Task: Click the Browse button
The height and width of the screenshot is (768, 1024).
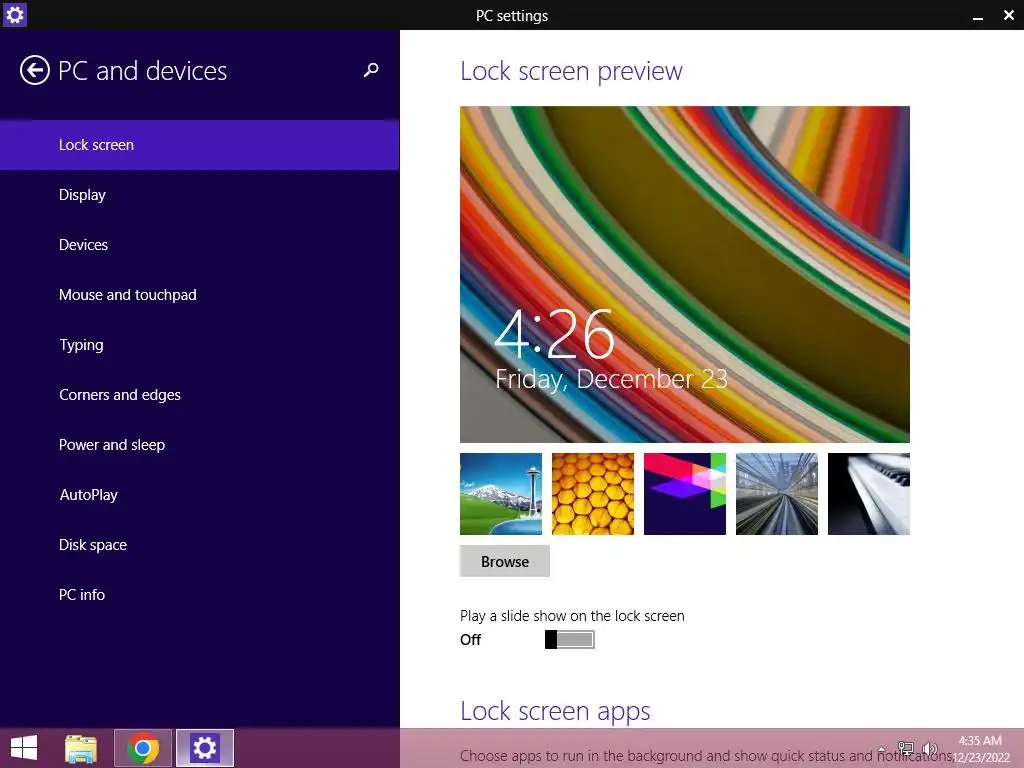Action: click(x=505, y=561)
